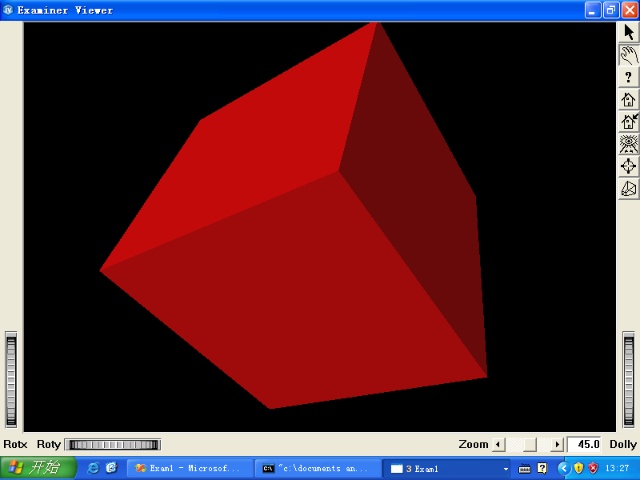640x480 pixels.
Task: Click the taskbar help question icon
Action: click(x=542, y=468)
